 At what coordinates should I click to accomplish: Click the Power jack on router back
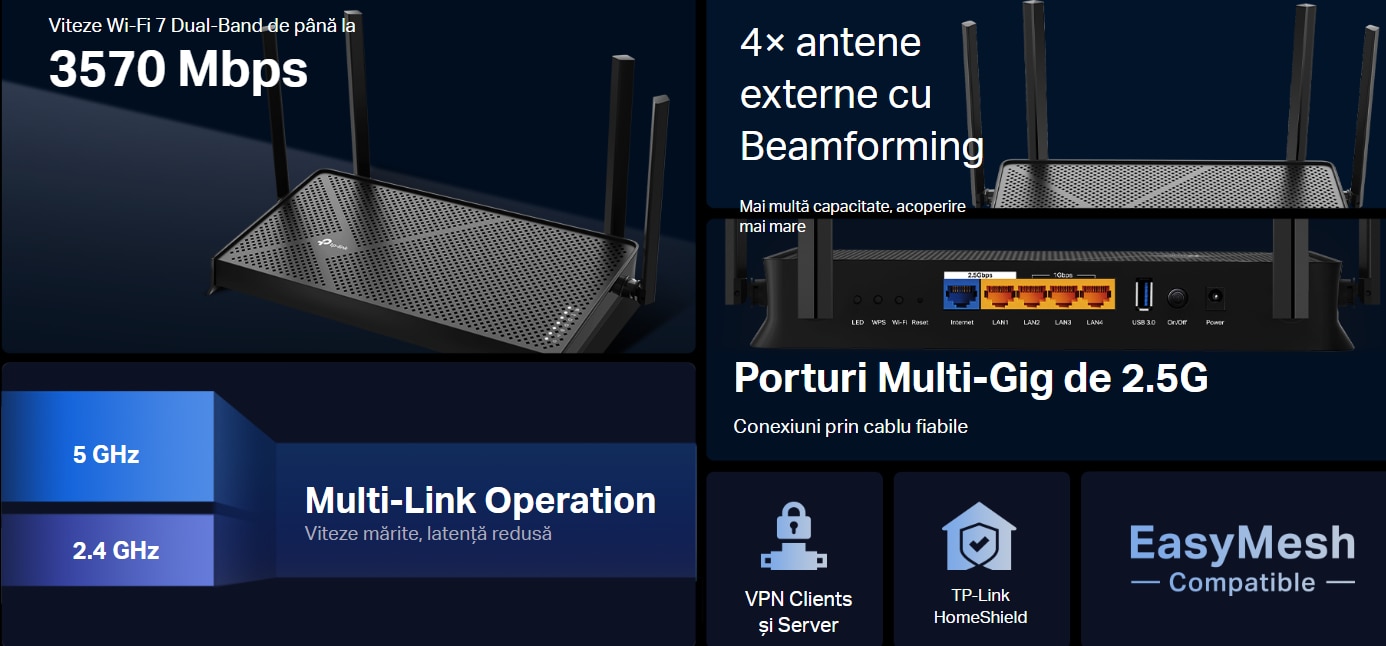[1215, 298]
